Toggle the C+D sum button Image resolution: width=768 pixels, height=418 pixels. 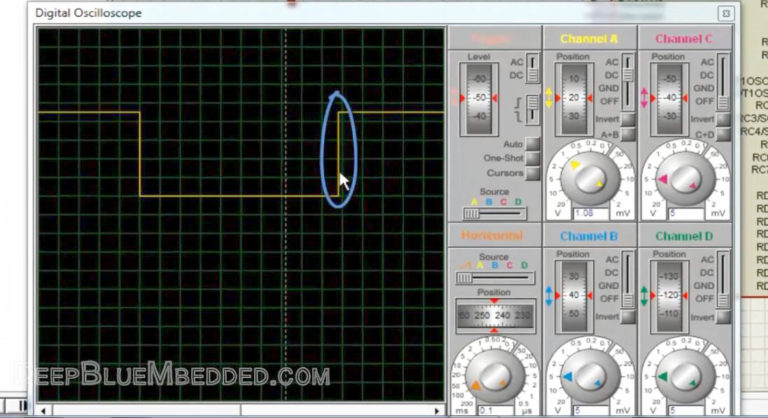pos(724,133)
